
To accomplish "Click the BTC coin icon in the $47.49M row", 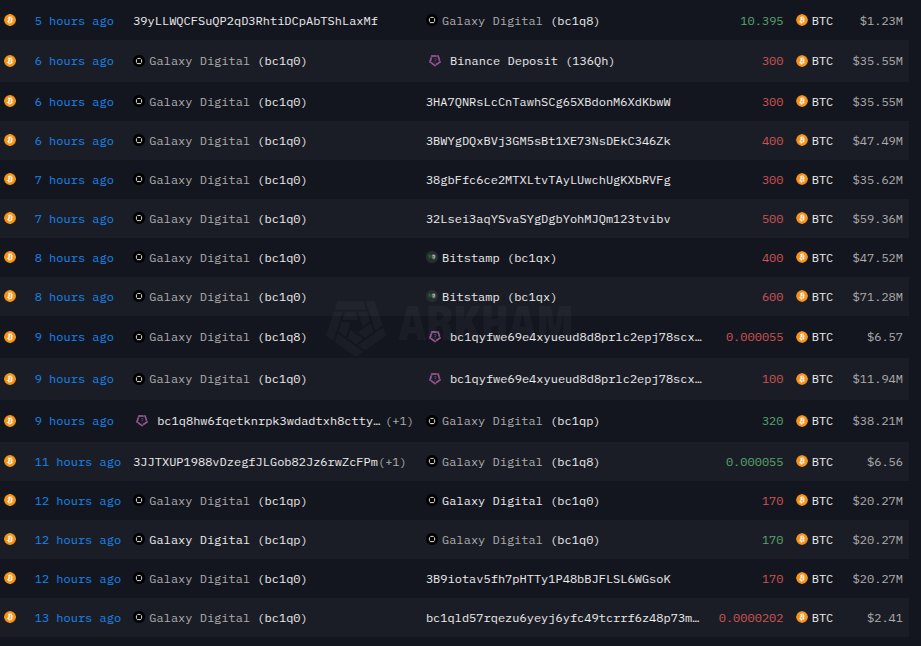I will (x=802, y=140).
